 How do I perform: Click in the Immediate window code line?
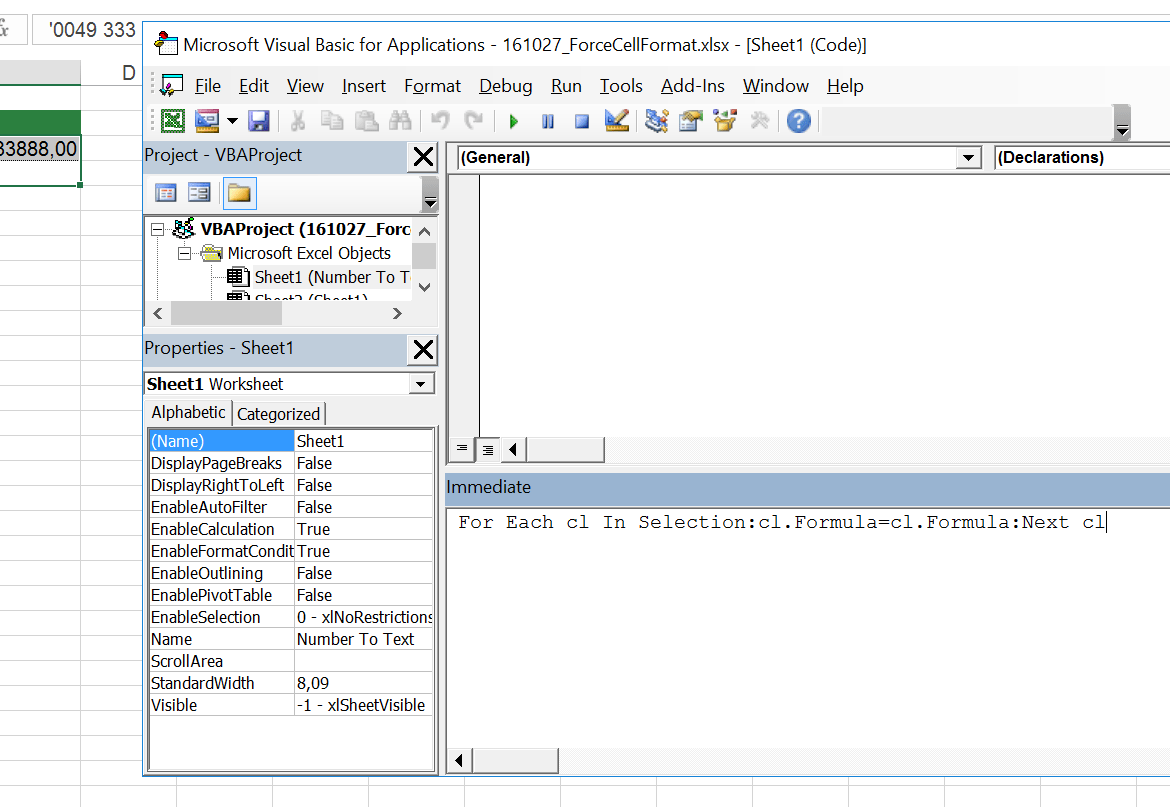tap(782, 522)
